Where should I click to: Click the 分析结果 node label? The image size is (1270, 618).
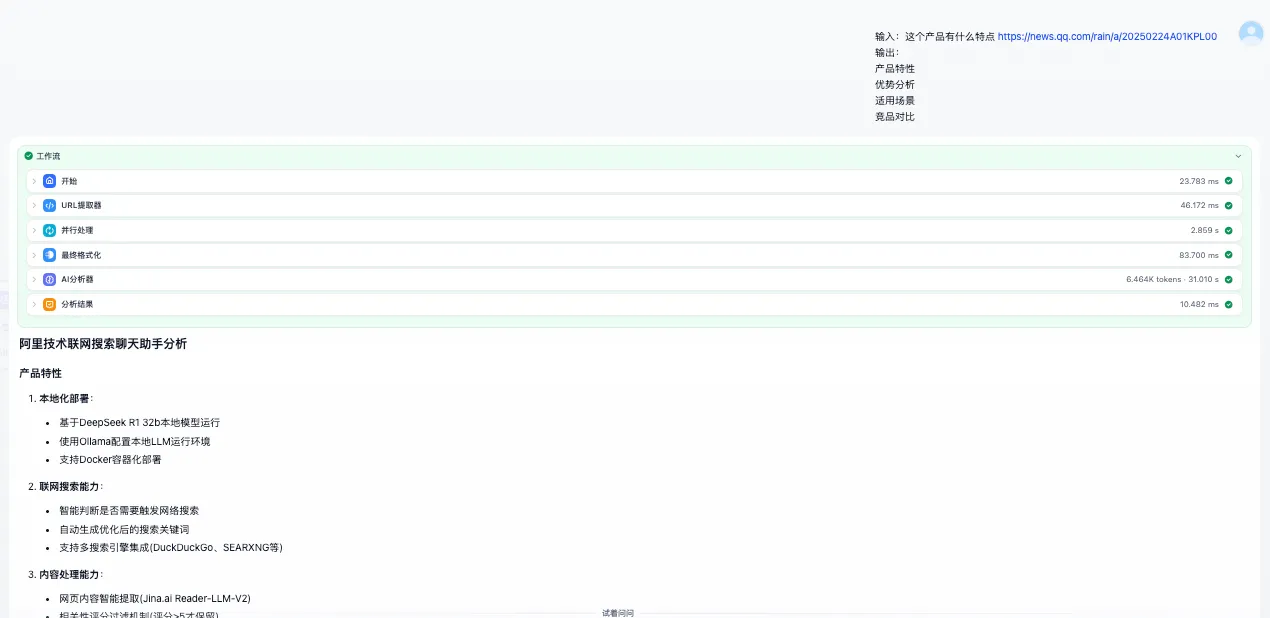[x=77, y=304]
